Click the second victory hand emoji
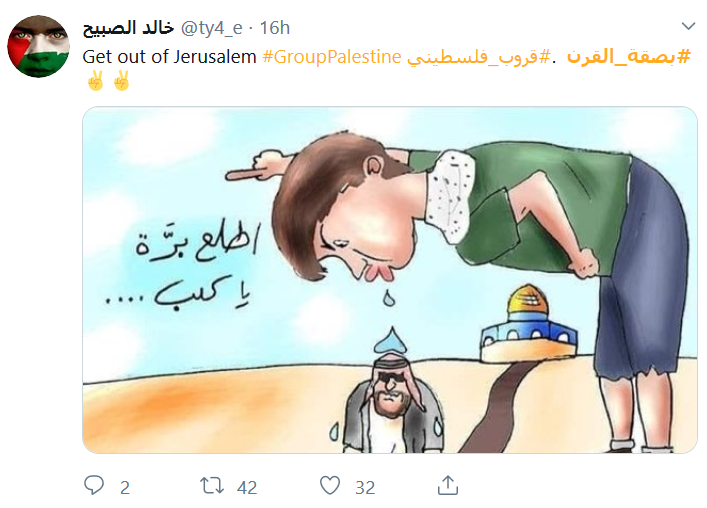Image resolution: width=707 pixels, height=508 pixels. pos(121,81)
